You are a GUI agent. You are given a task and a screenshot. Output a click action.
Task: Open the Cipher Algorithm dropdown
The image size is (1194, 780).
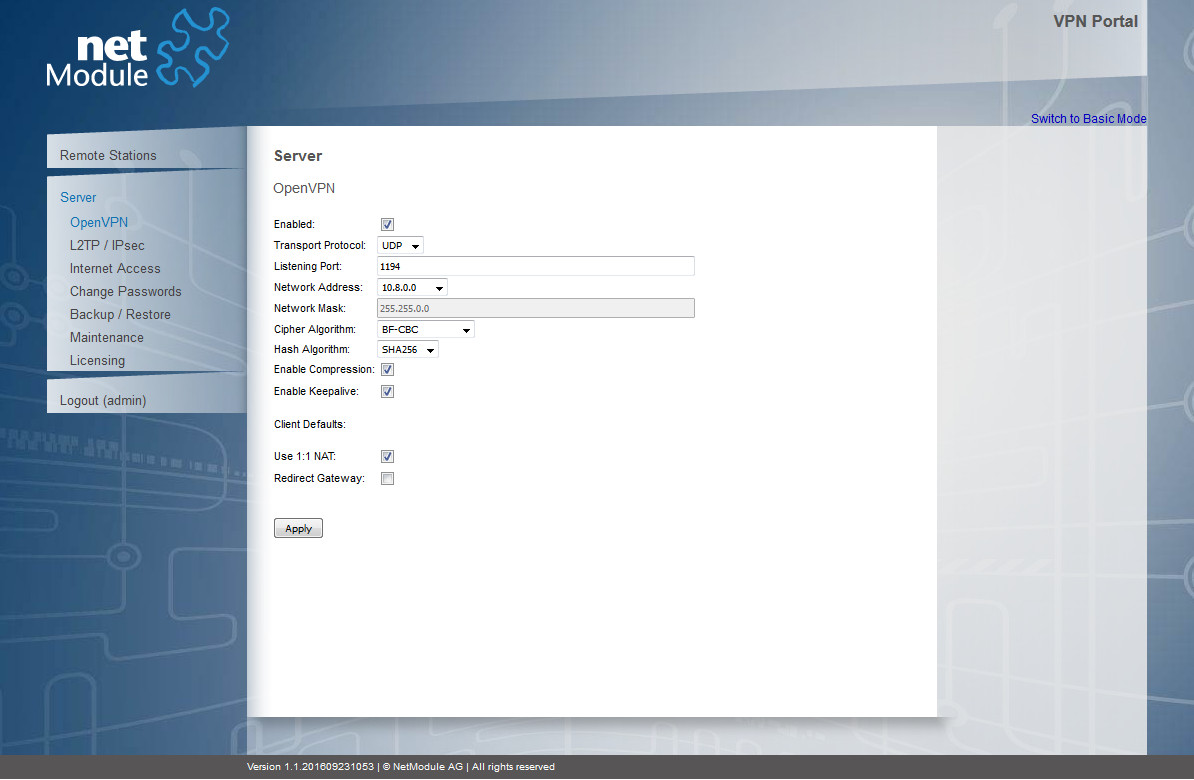[x=426, y=330]
